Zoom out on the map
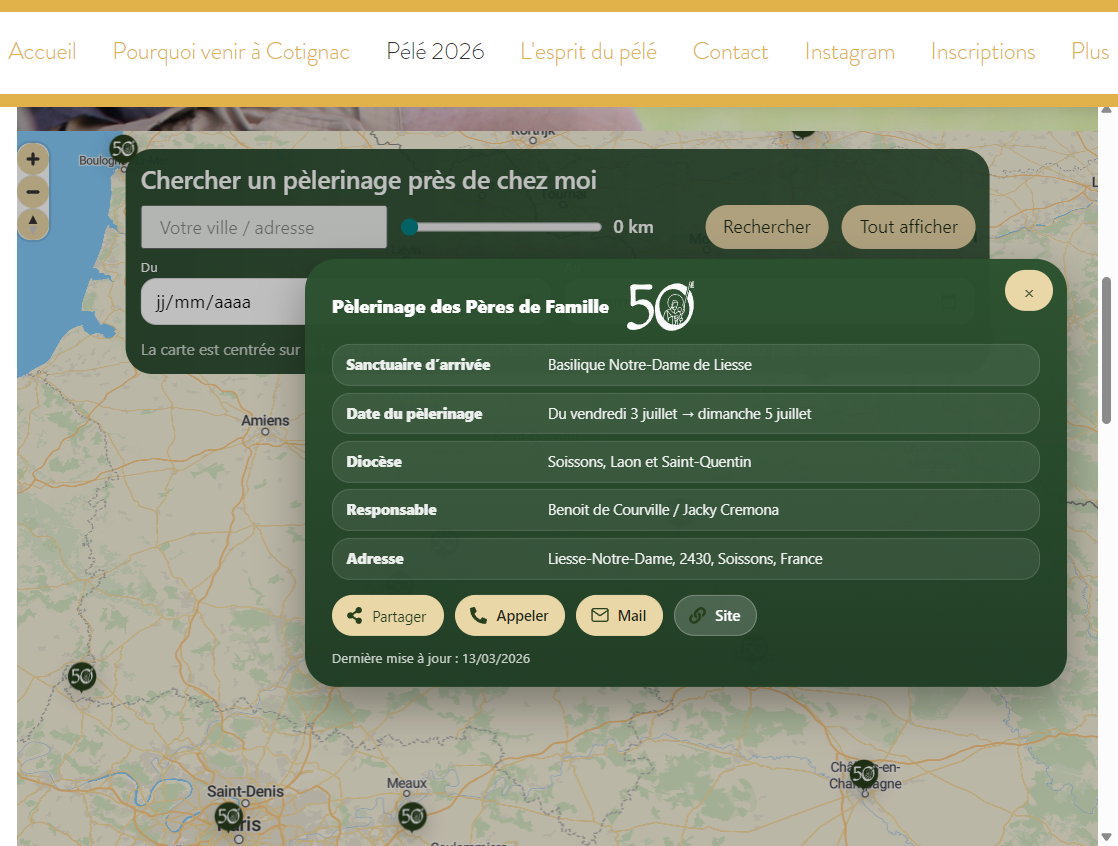 [x=33, y=191]
